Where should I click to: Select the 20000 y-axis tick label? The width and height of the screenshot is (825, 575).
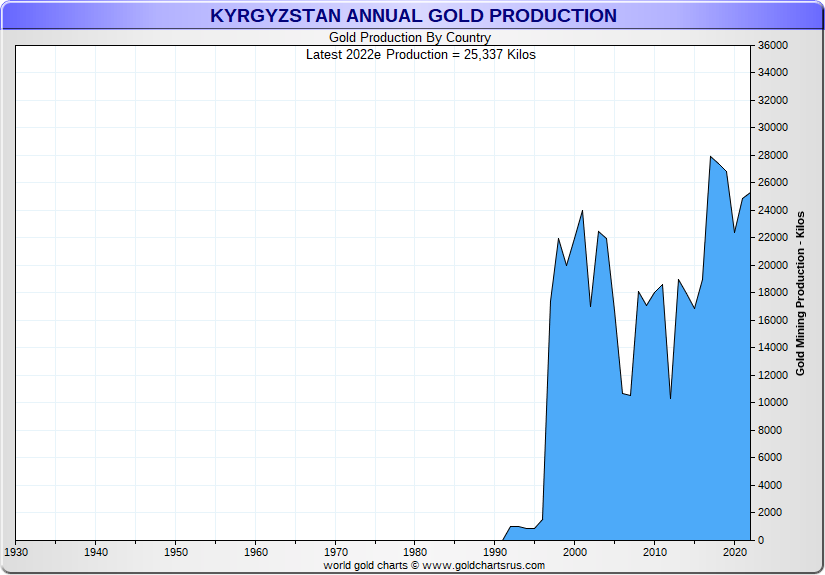point(774,265)
